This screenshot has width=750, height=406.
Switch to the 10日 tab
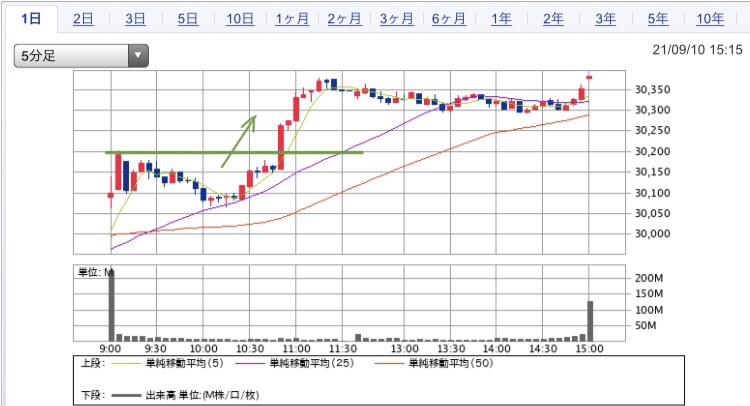[x=240, y=19]
